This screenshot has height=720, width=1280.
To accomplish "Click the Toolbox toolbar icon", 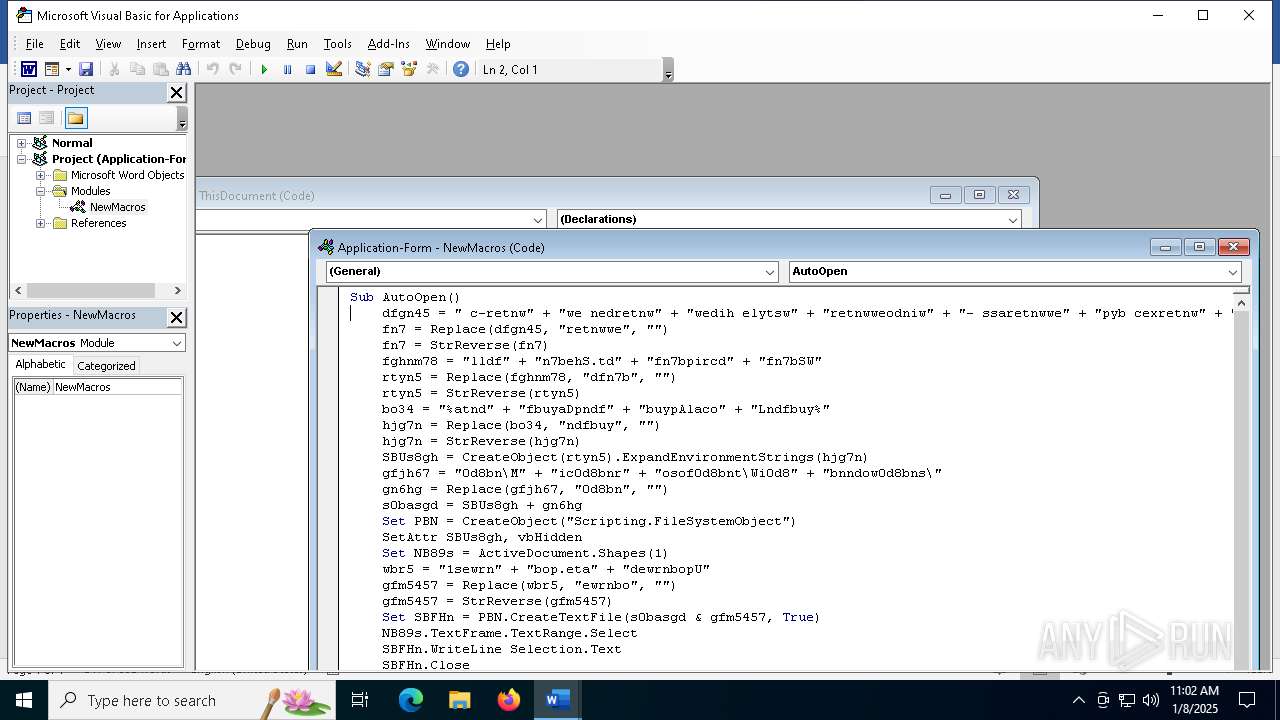I will coord(432,69).
